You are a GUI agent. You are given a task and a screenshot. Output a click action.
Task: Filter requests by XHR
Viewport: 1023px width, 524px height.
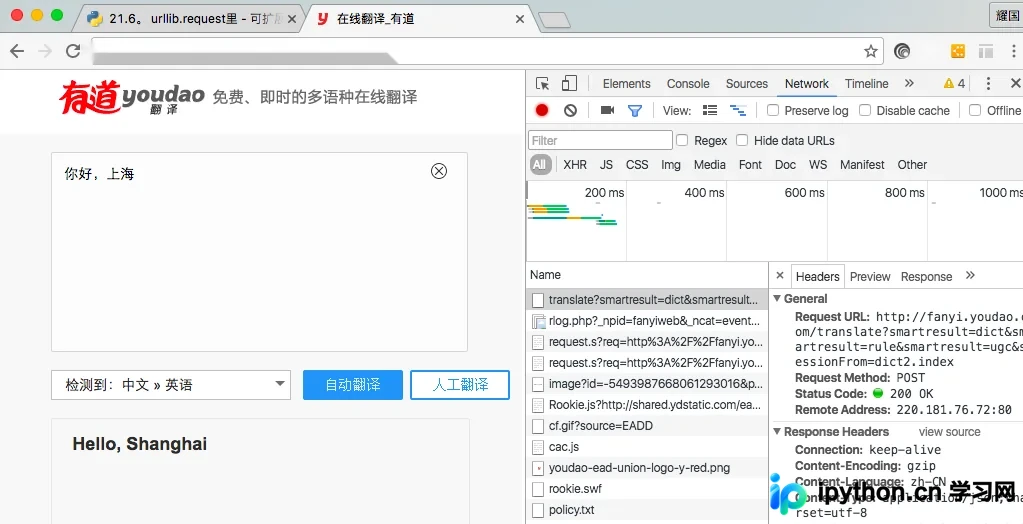(575, 164)
